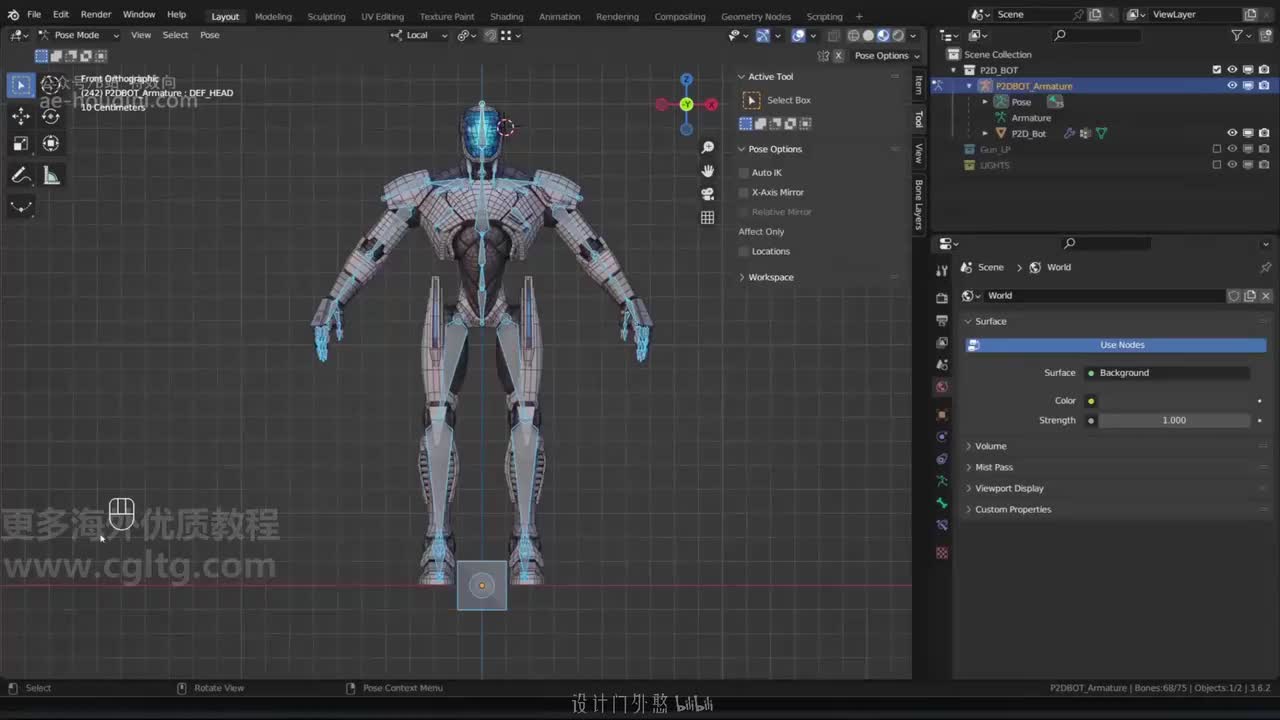Select the Select Box tool in the toolbar
1280x720 pixels.
click(21, 86)
